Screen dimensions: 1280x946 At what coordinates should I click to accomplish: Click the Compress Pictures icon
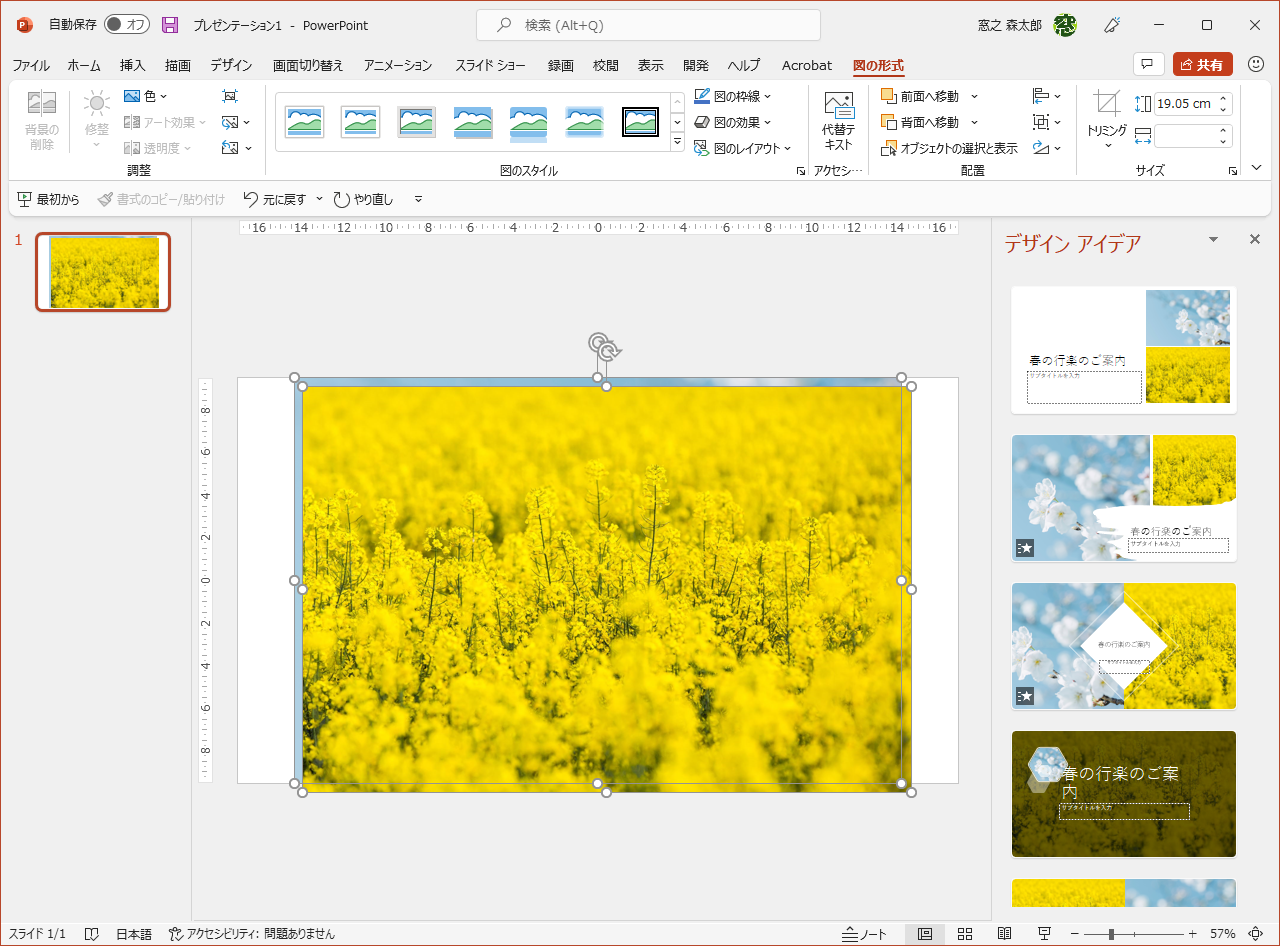click(x=230, y=96)
